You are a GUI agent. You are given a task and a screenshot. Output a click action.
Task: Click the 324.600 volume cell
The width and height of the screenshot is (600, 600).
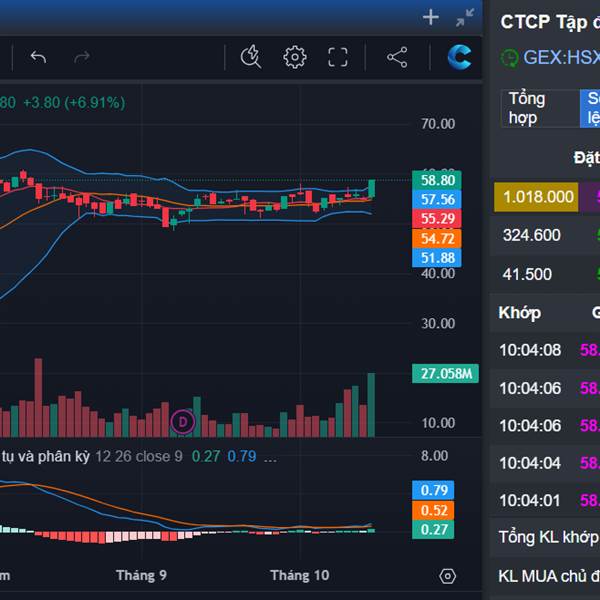pos(532,235)
